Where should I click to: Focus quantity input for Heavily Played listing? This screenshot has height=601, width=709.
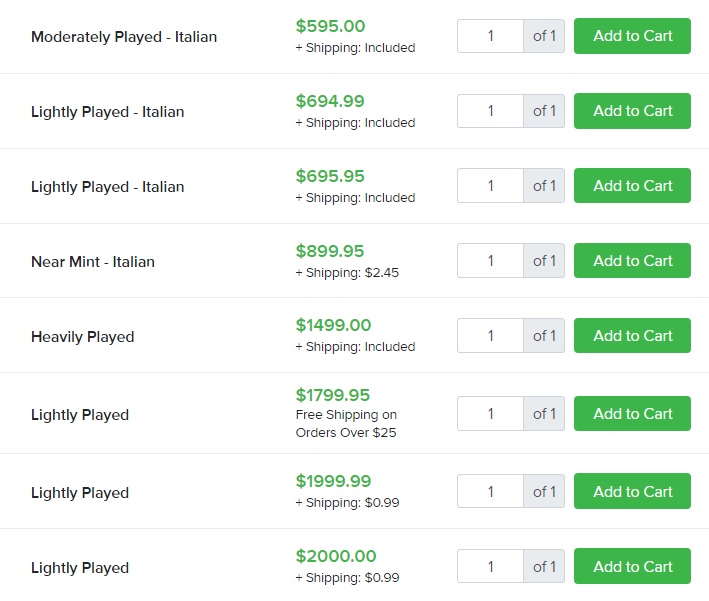coord(491,336)
